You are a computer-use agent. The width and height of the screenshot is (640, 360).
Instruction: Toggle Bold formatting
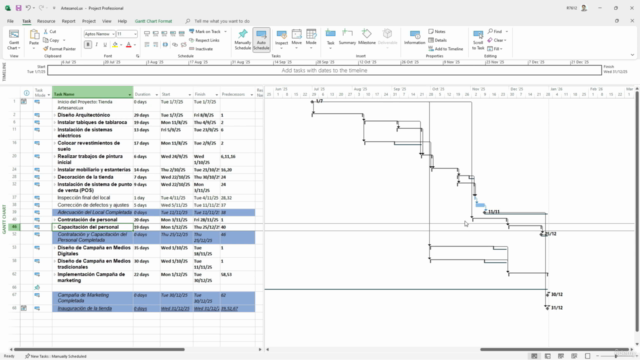tap(88, 44)
